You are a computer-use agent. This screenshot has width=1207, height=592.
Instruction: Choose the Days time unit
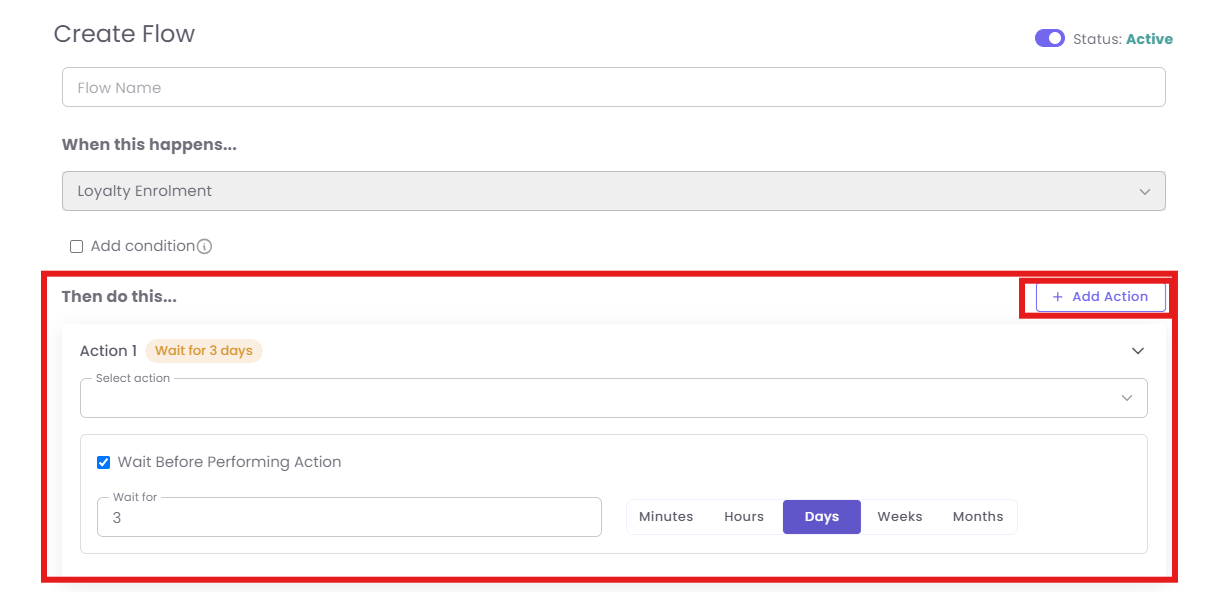point(821,517)
